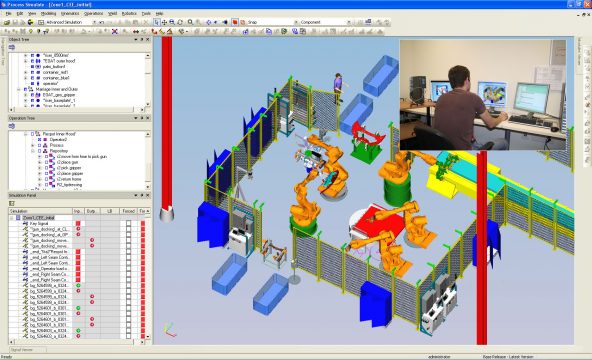Click red input indicator for Key Signal
592x360 pixels.
[x=78, y=223]
